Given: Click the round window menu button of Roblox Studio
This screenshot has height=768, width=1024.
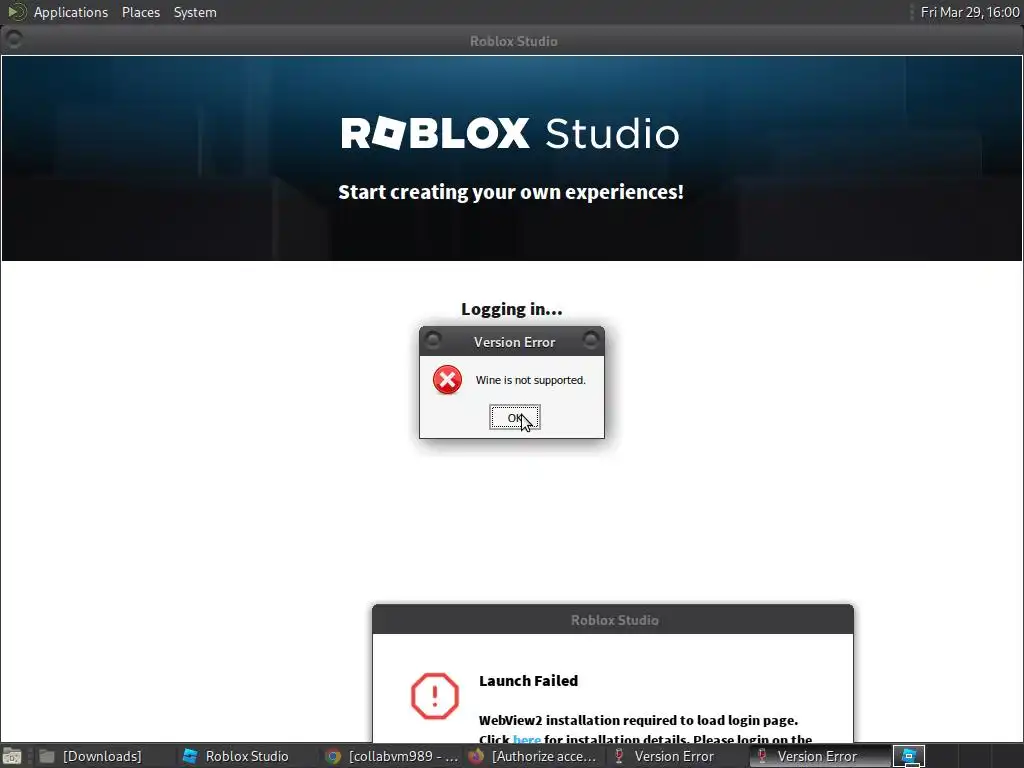Looking at the screenshot, I should point(13,40).
